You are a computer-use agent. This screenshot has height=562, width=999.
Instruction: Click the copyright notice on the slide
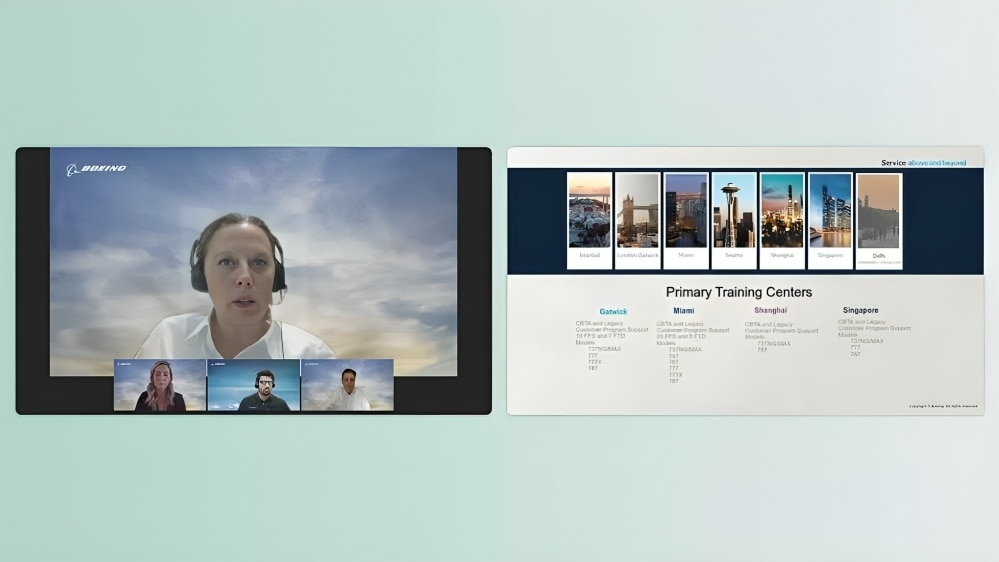(x=943, y=406)
